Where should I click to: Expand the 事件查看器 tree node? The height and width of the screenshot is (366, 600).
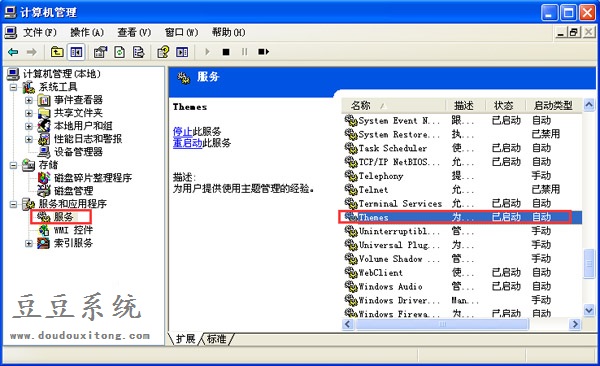coord(29,100)
